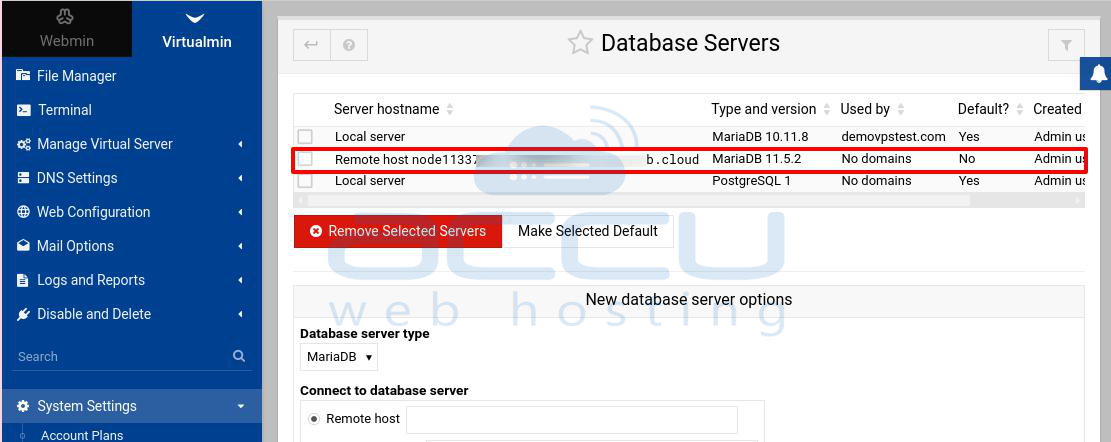Screen dimensions: 1111x442
Task: Check the PostgreSQL Local server row checkbox
Action: [x=305, y=181]
